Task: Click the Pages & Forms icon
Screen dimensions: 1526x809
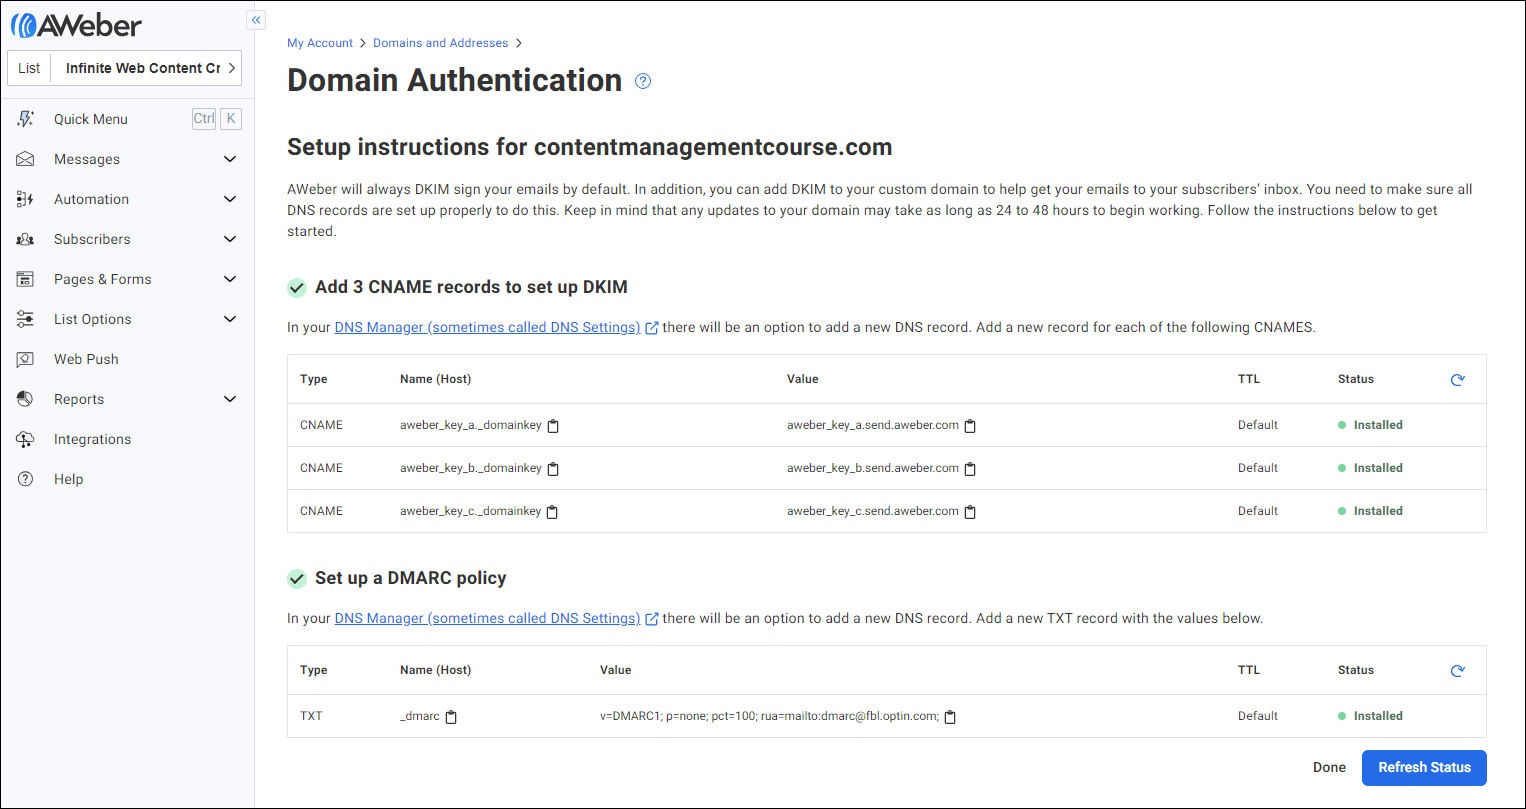Action: coord(26,279)
